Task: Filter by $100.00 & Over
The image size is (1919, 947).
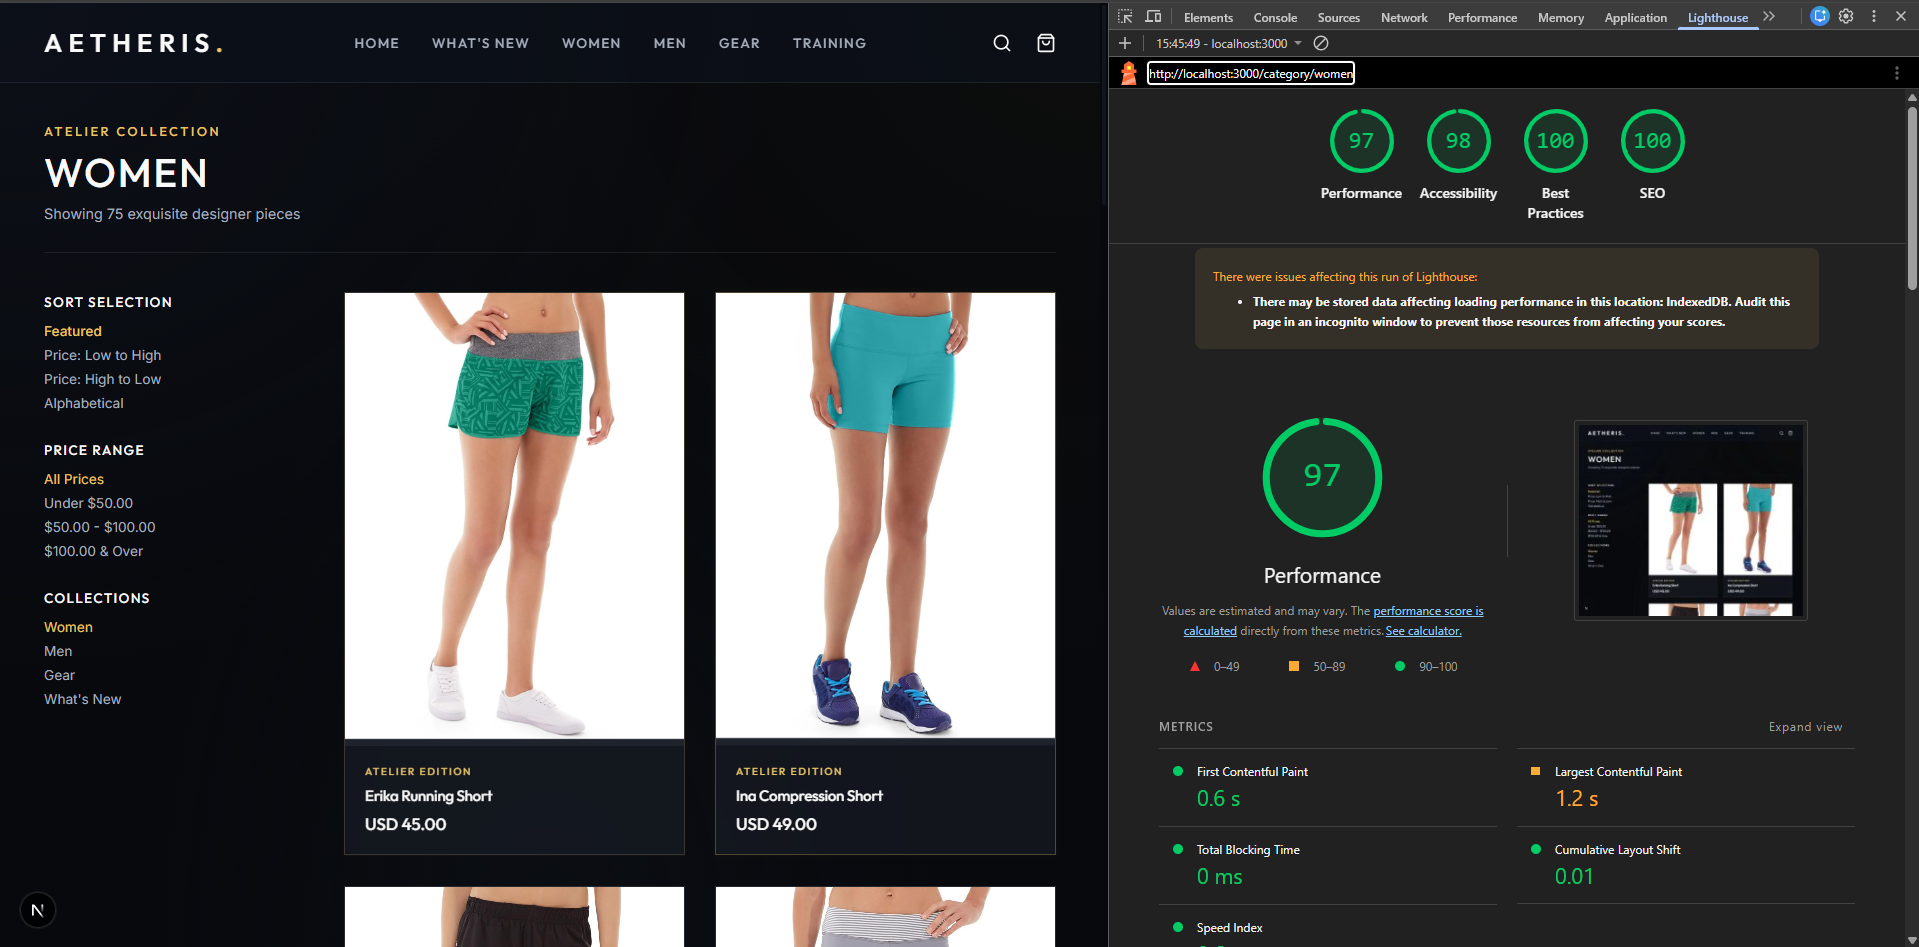Action: coord(93,551)
